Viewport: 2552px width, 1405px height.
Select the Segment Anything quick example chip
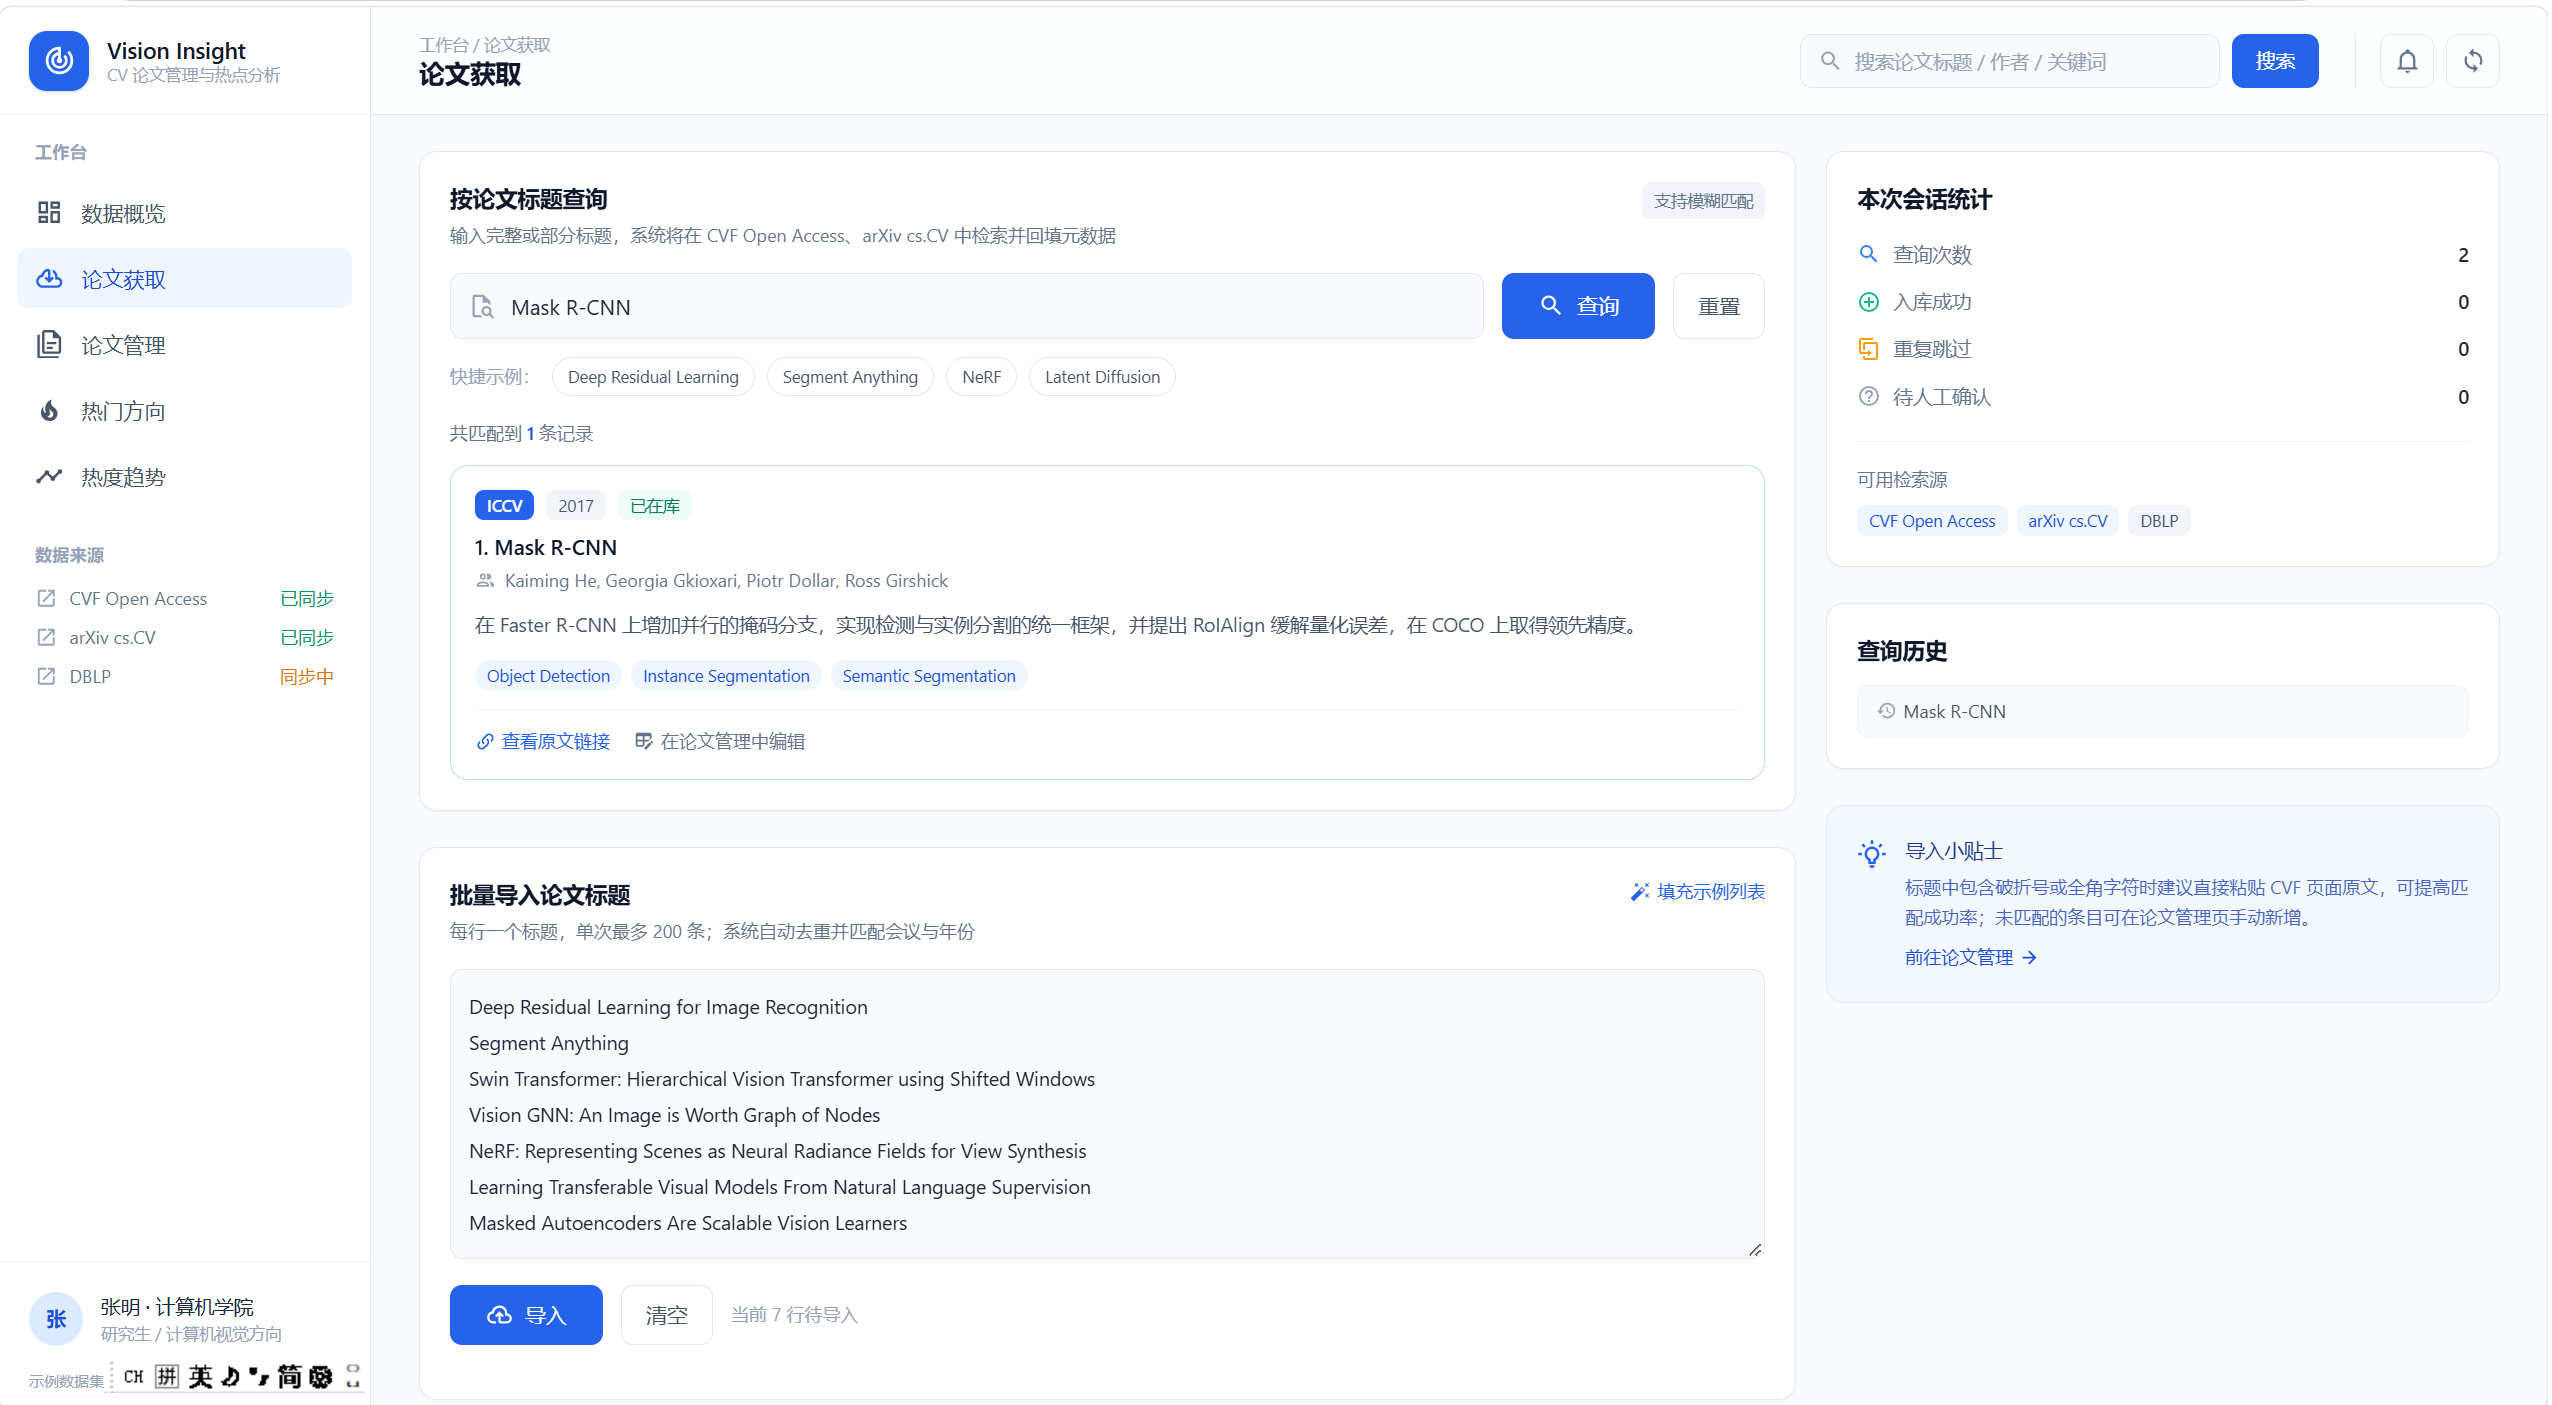(x=849, y=377)
